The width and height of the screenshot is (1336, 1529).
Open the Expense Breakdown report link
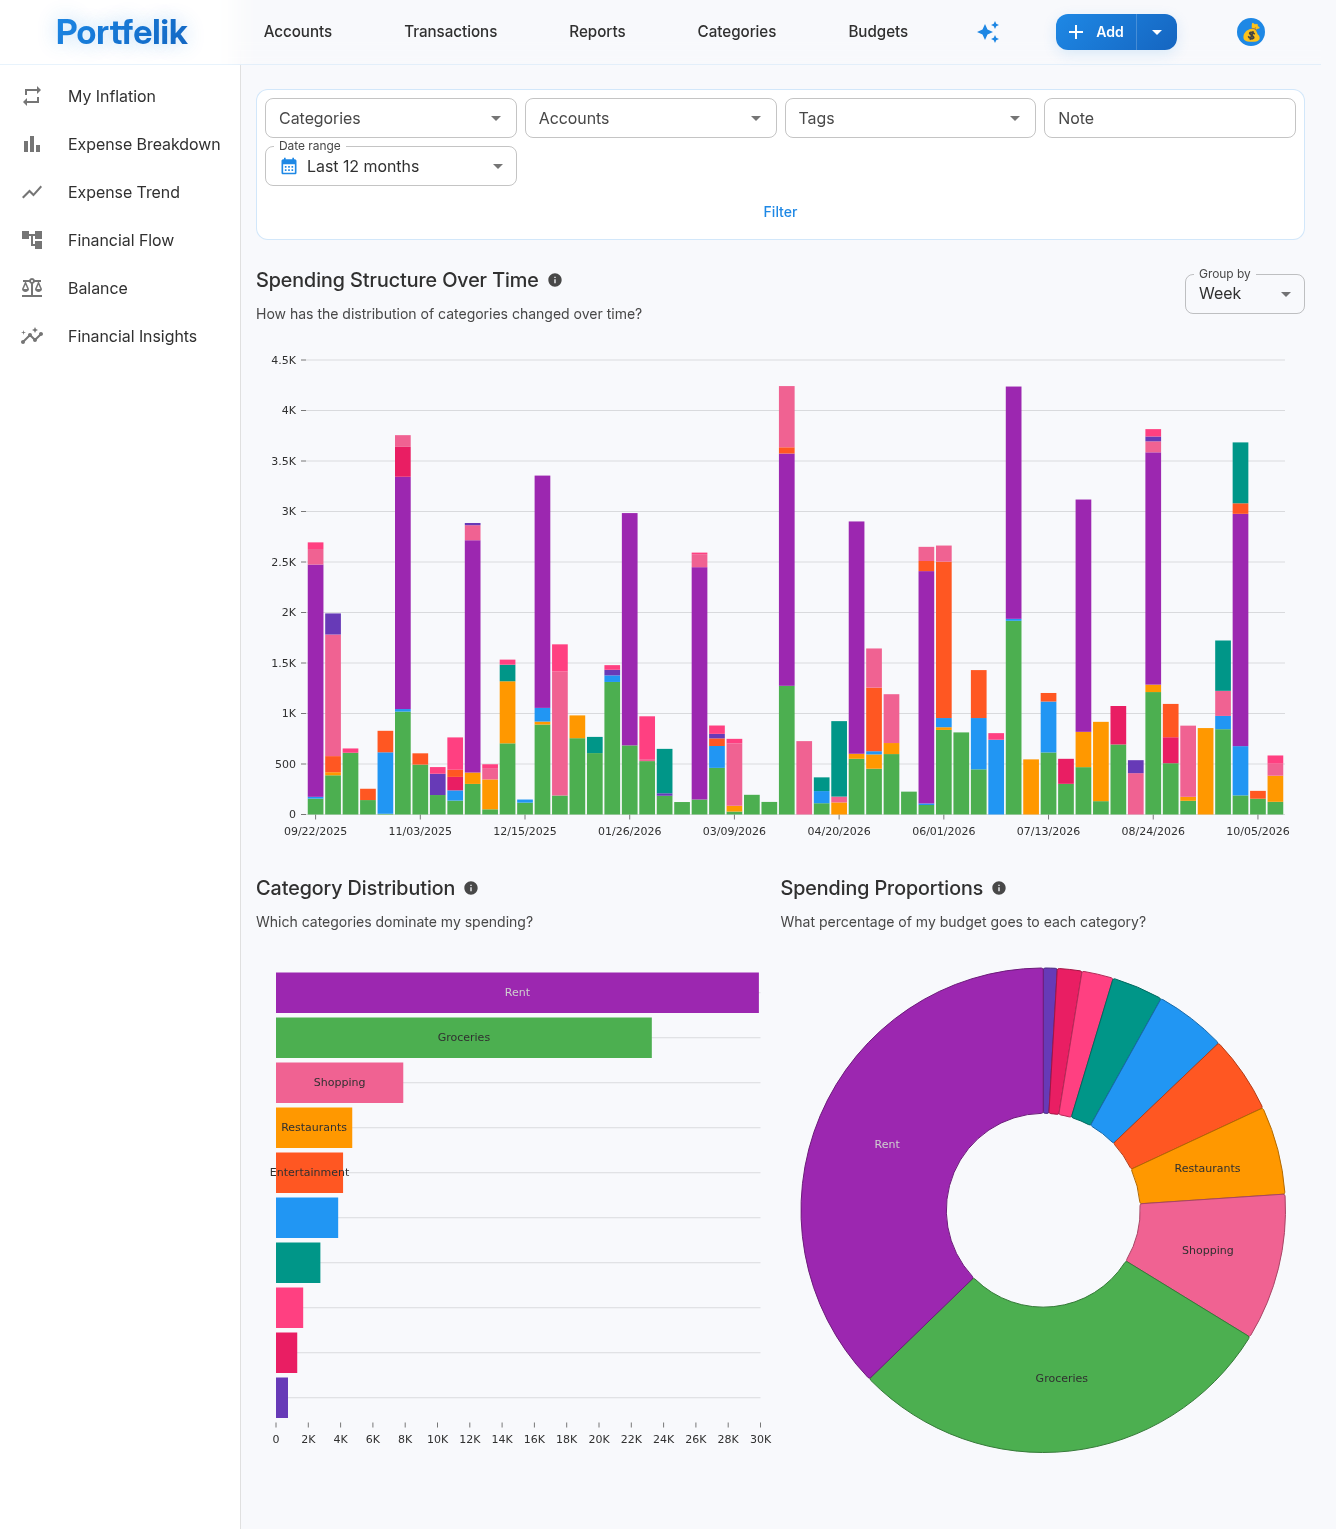pos(120,144)
